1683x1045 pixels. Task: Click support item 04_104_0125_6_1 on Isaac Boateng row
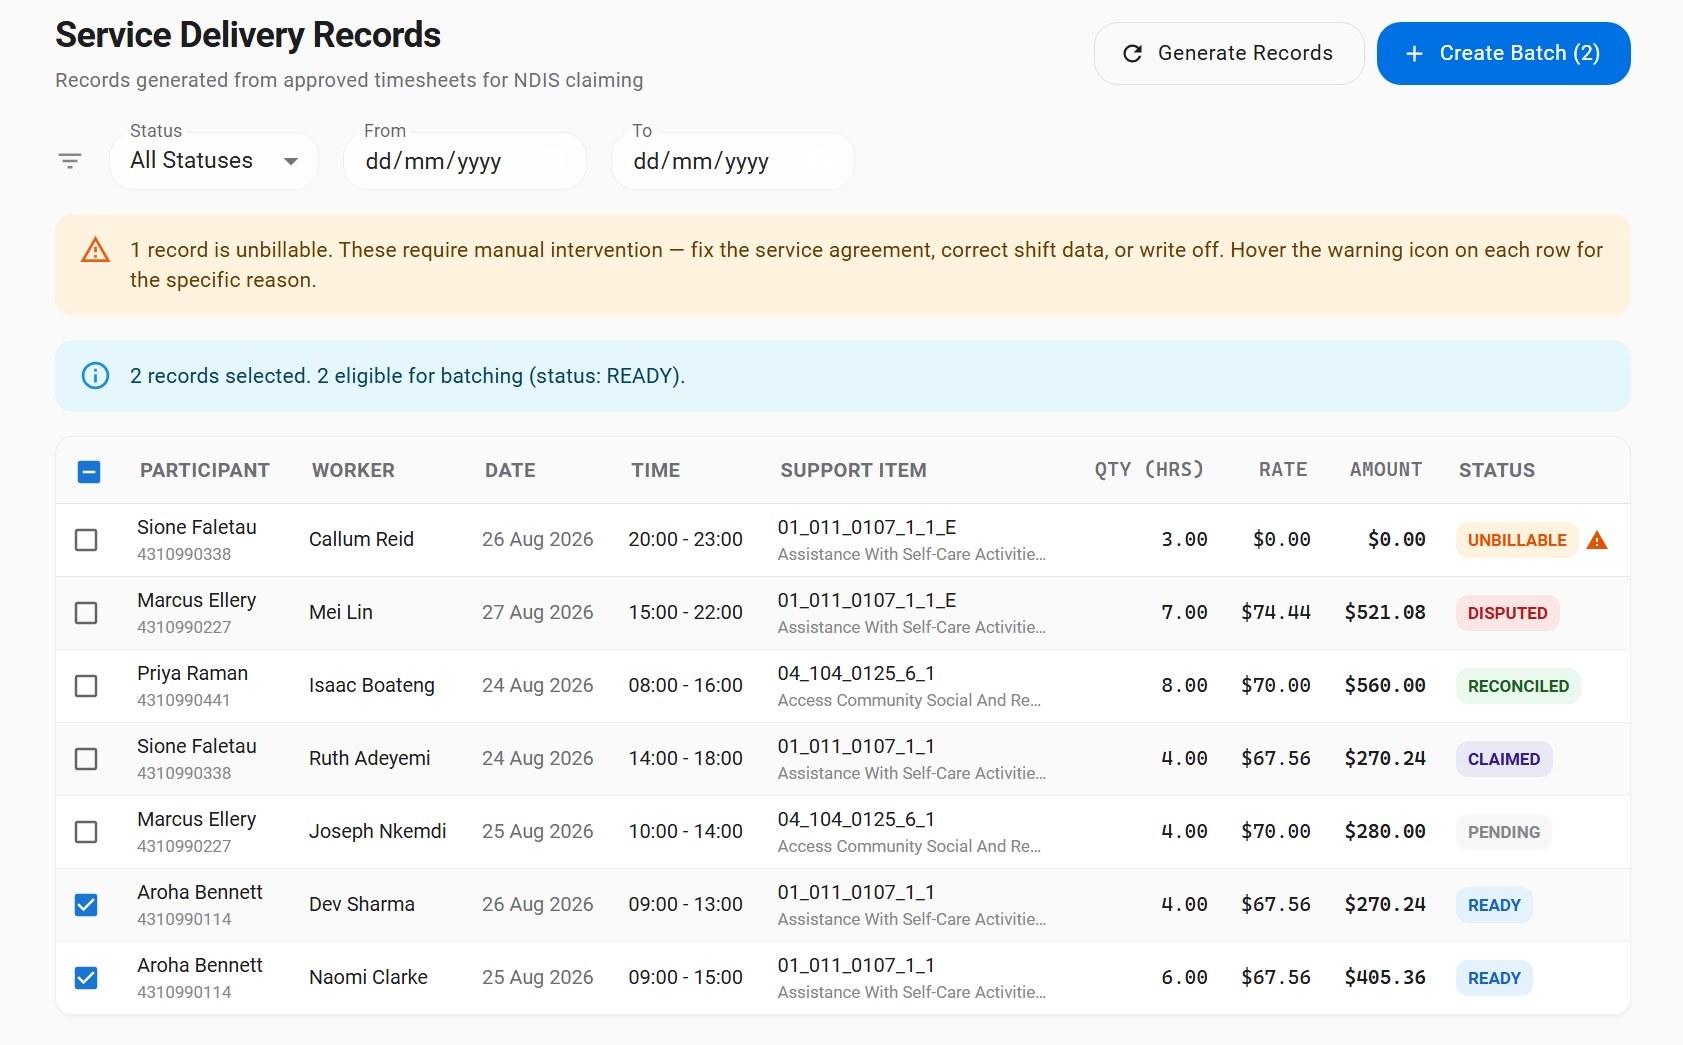(x=856, y=673)
